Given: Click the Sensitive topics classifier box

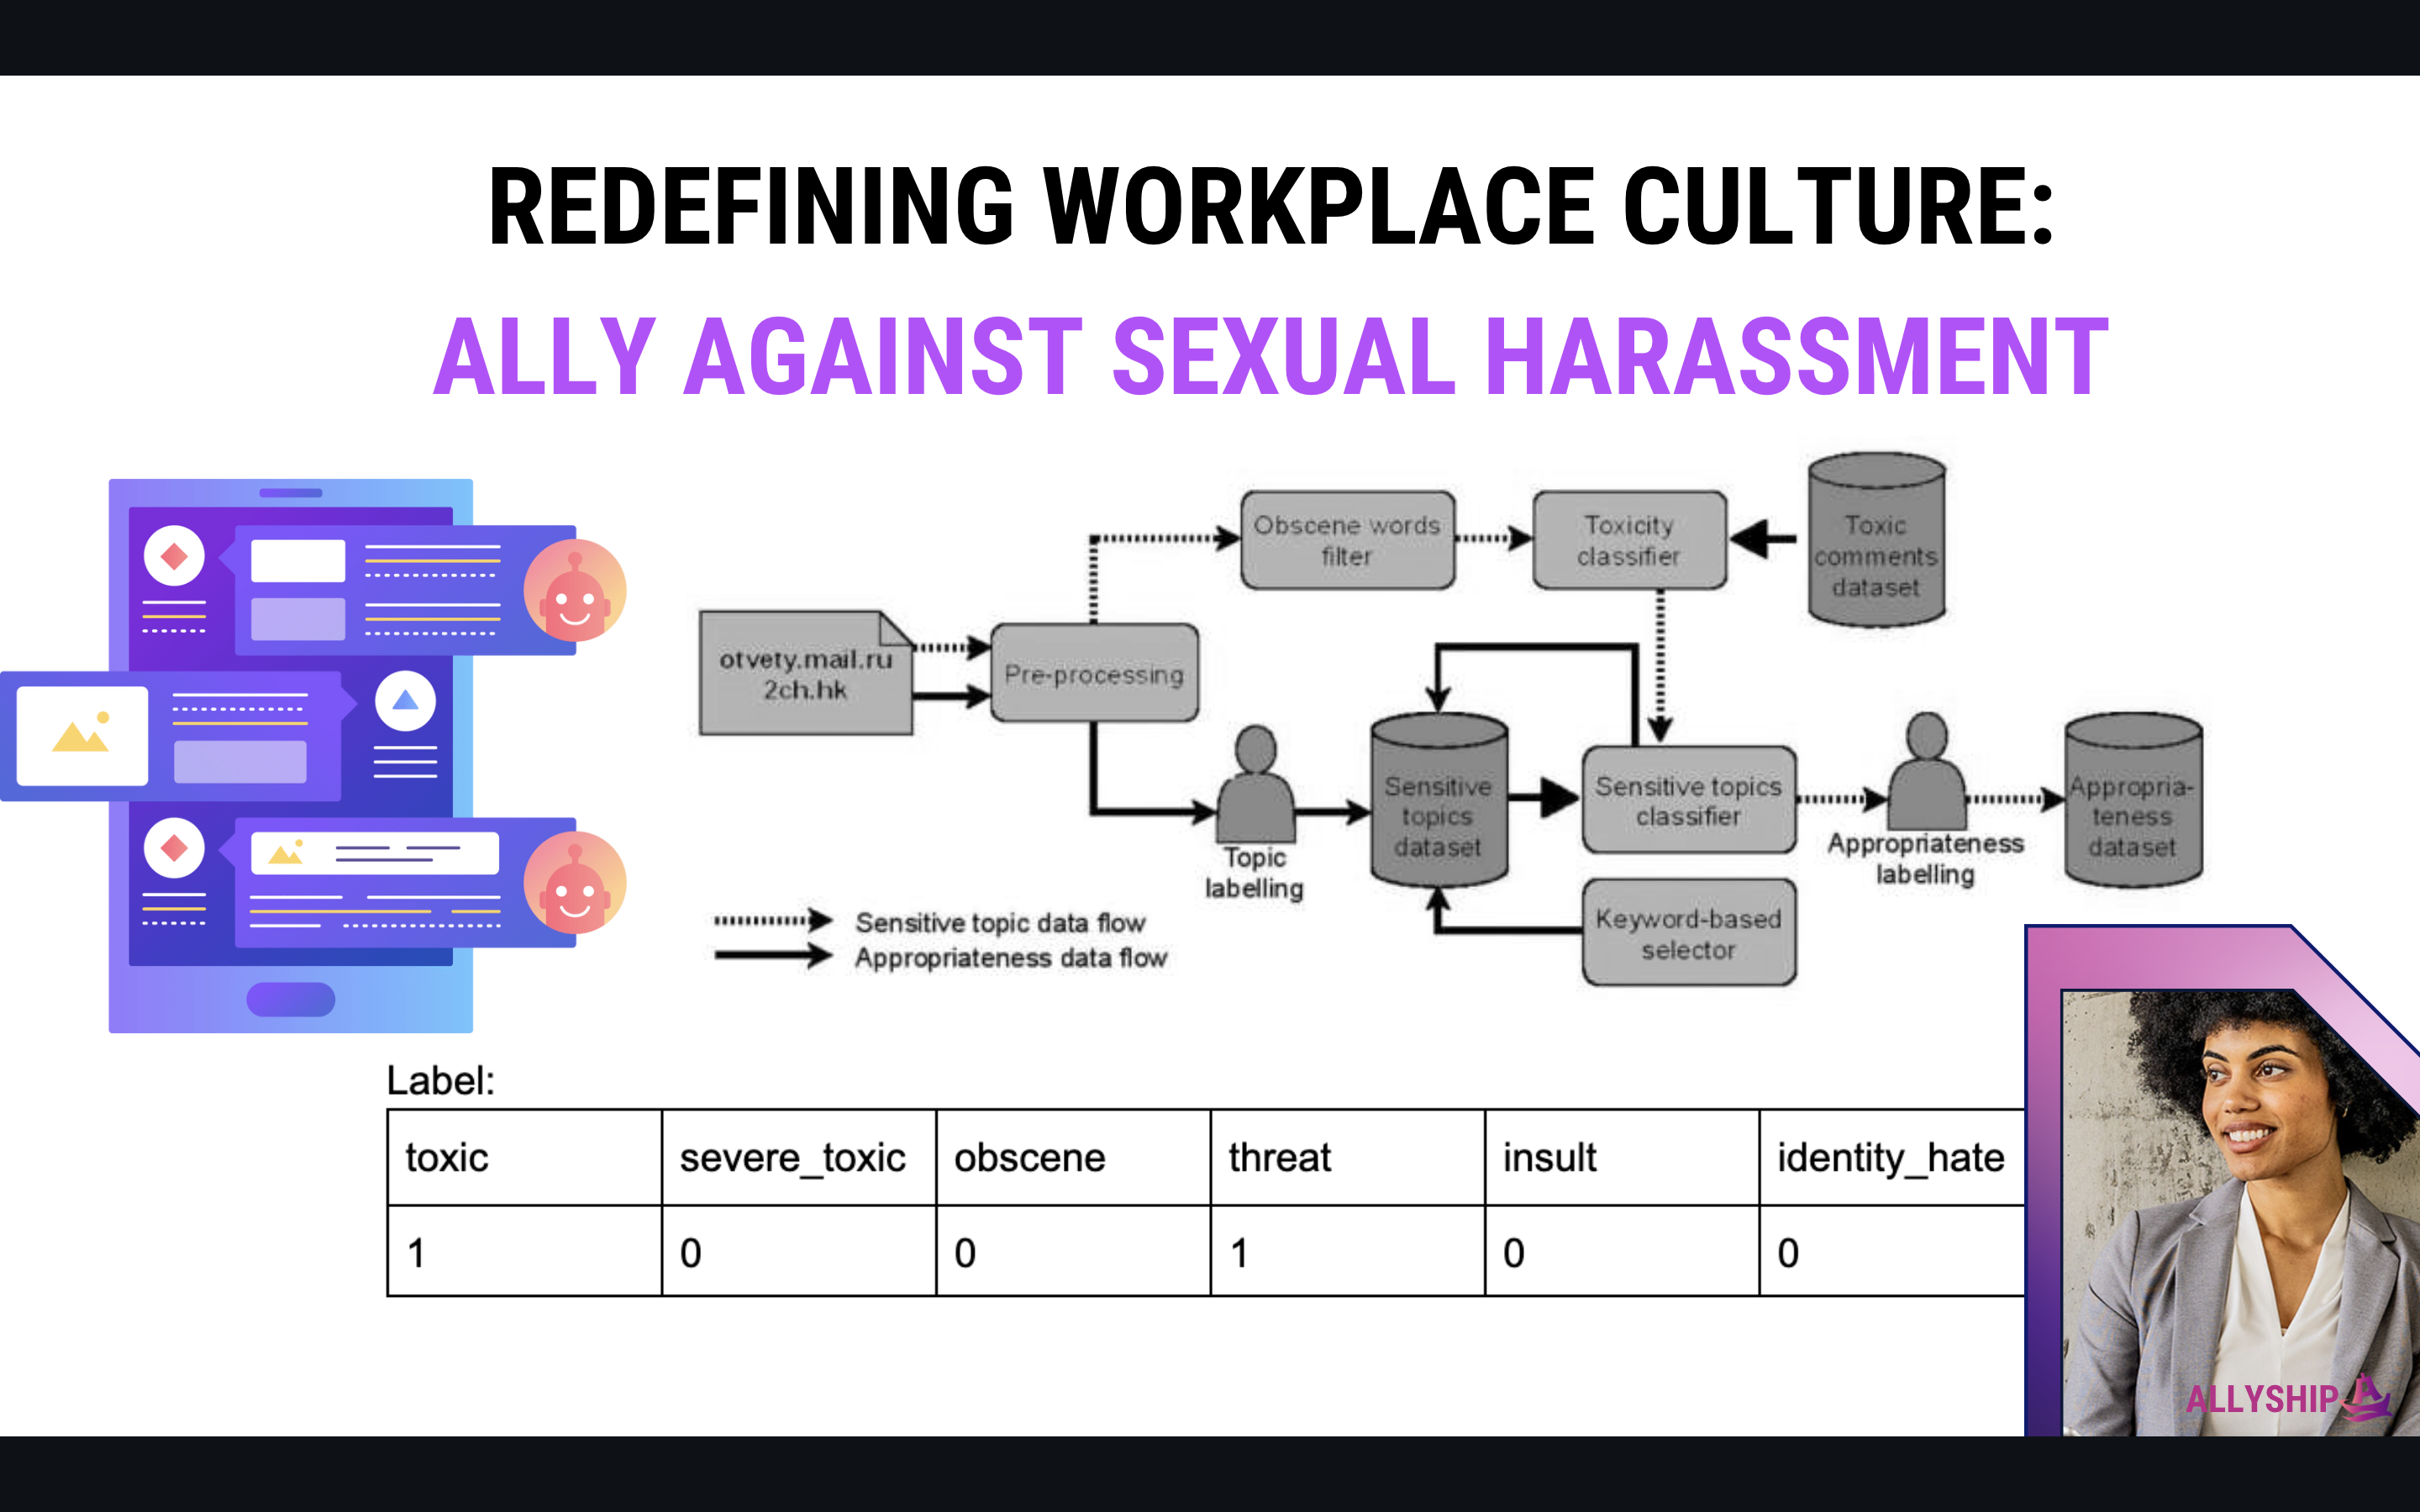Looking at the screenshot, I should pos(1688,800).
